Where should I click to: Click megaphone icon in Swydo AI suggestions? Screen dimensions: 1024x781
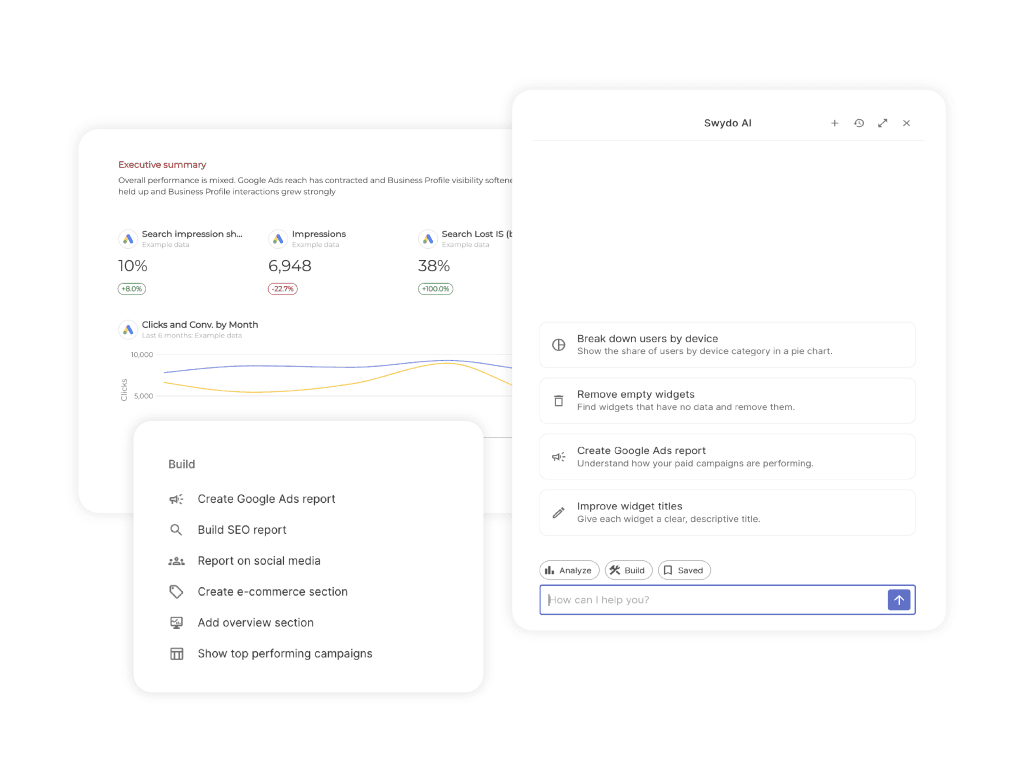[x=558, y=456]
